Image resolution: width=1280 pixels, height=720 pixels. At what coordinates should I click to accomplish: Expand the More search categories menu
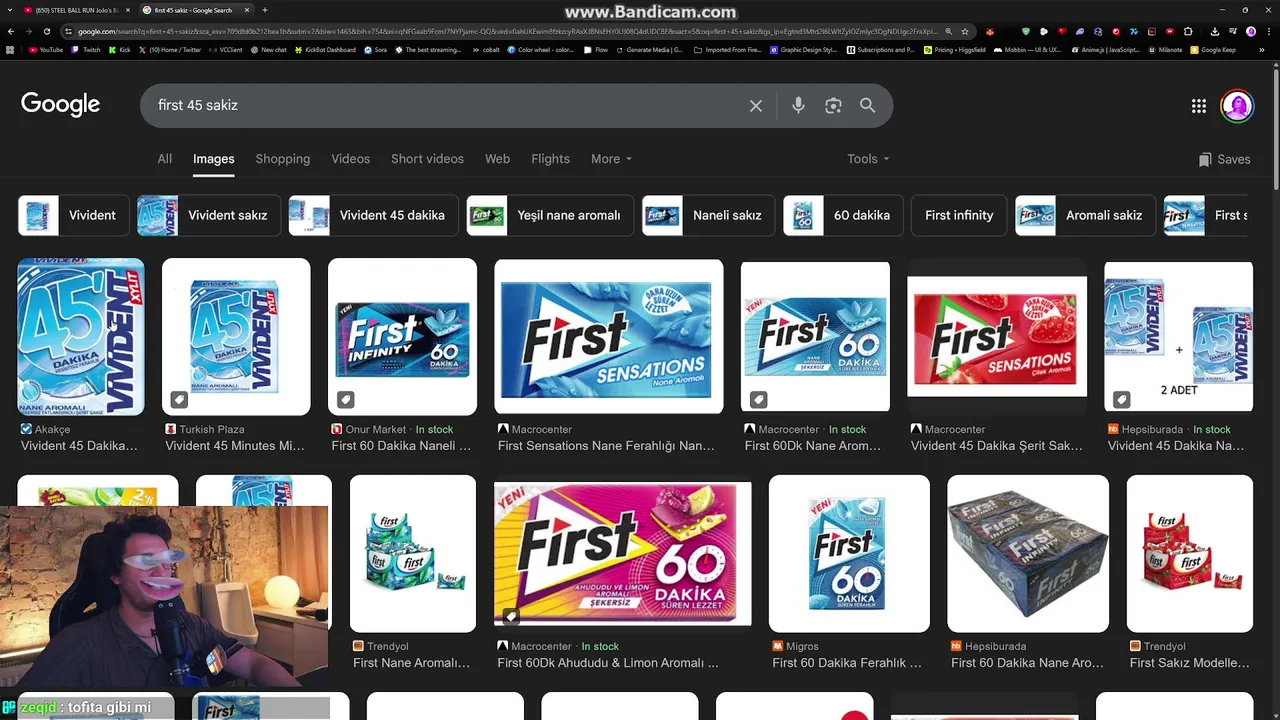click(x=611, y=159)
